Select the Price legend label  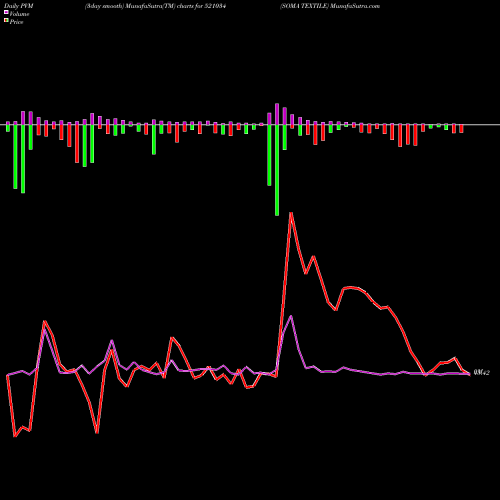pyautogui.click(x=16, y=22)
